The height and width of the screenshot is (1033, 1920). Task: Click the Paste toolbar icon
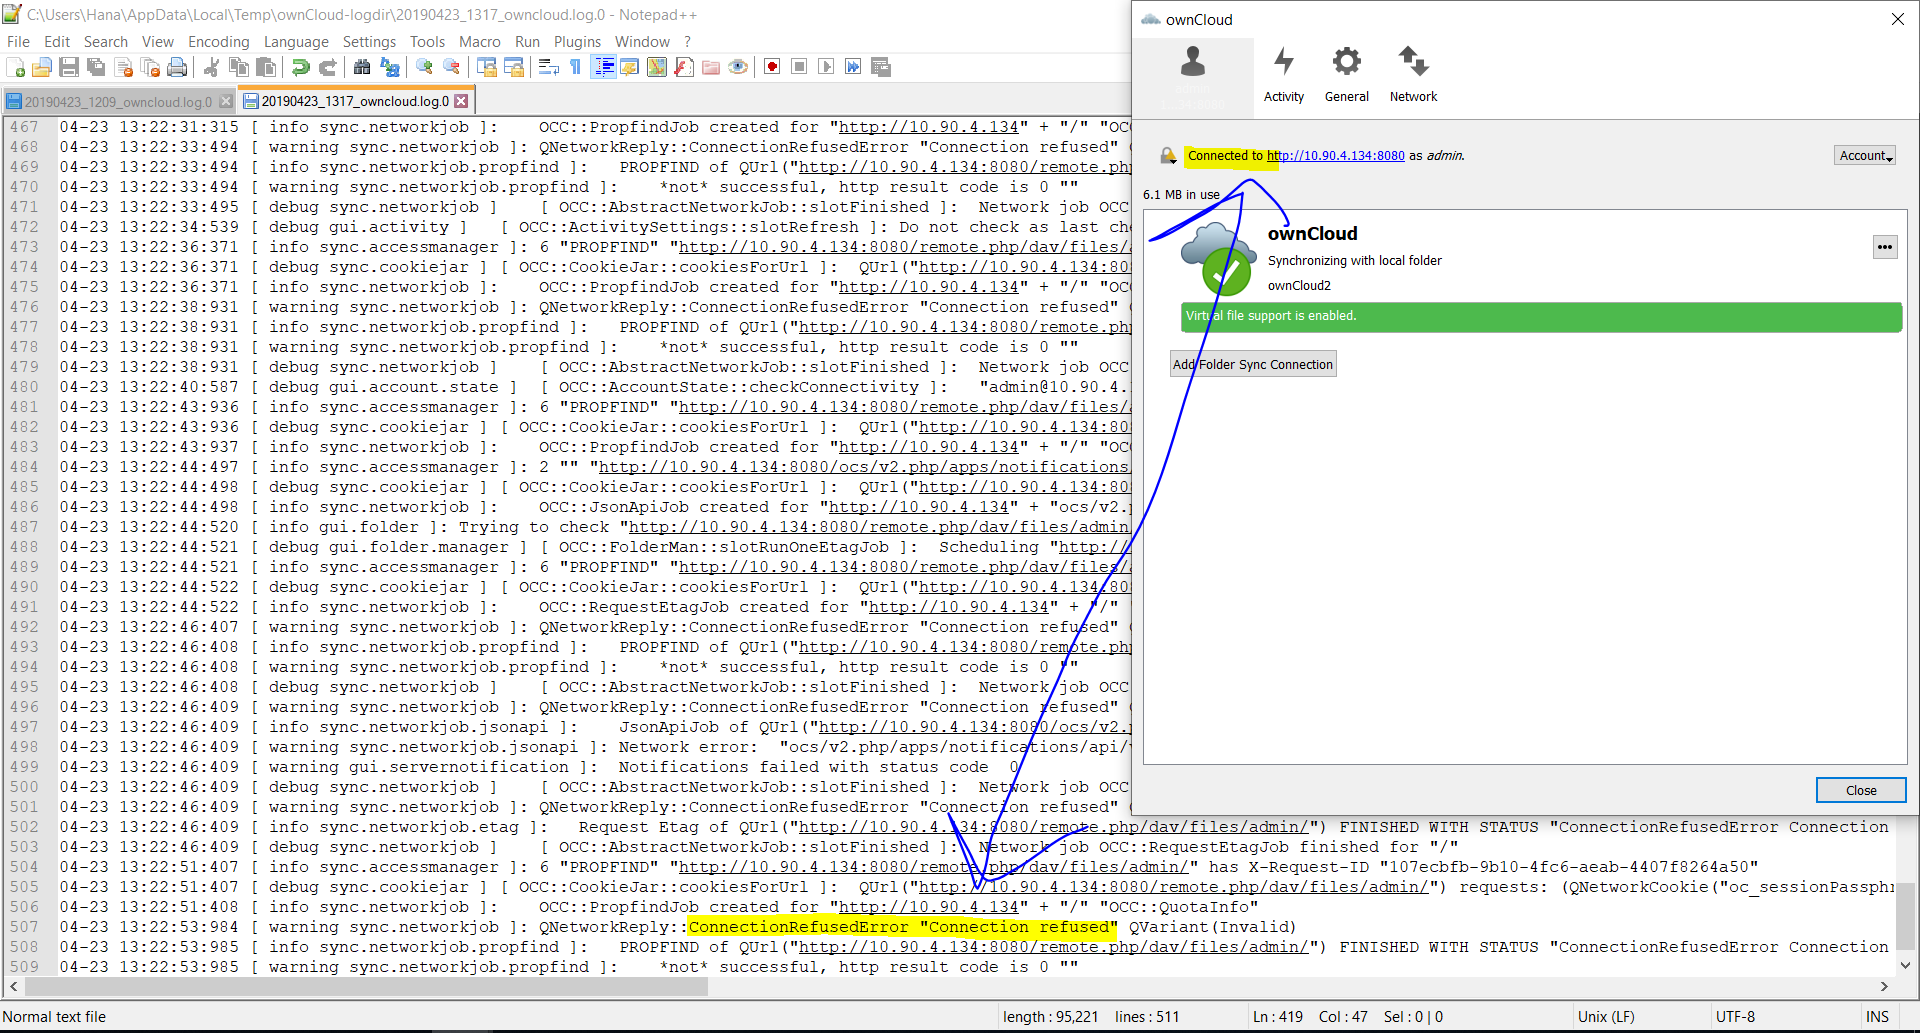pos(266,67)
